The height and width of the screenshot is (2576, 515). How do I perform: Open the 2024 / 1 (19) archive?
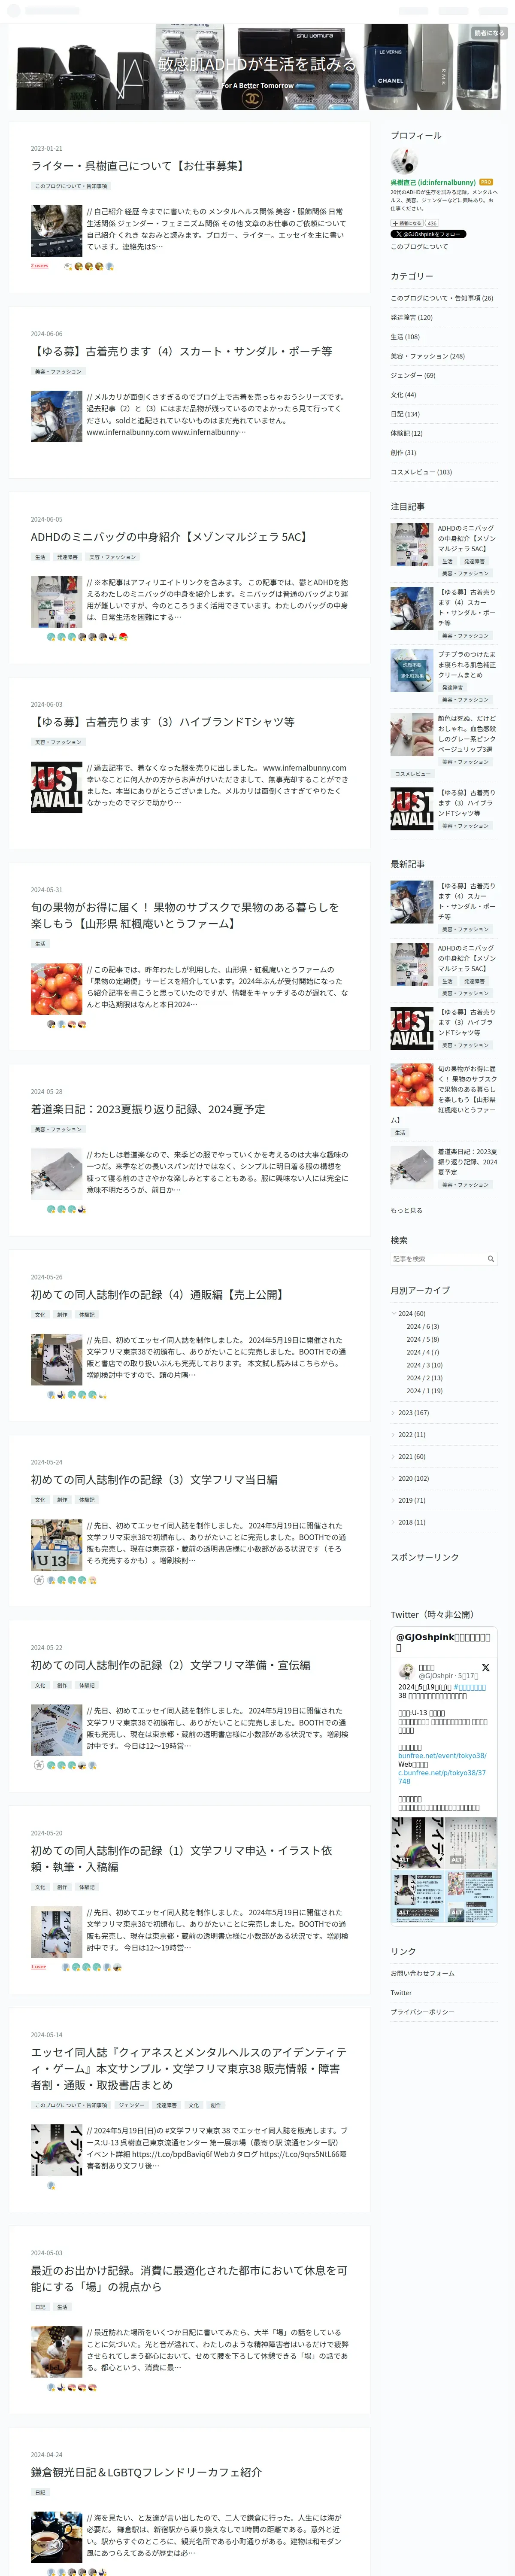424,1390
